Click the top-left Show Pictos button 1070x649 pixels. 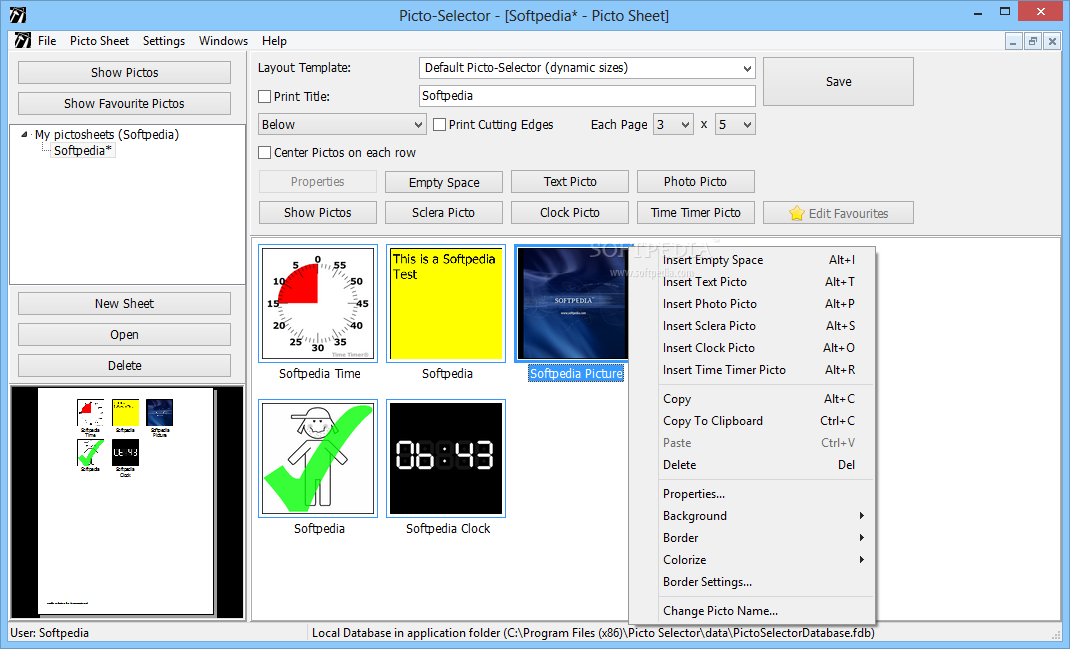pos(124,72)
